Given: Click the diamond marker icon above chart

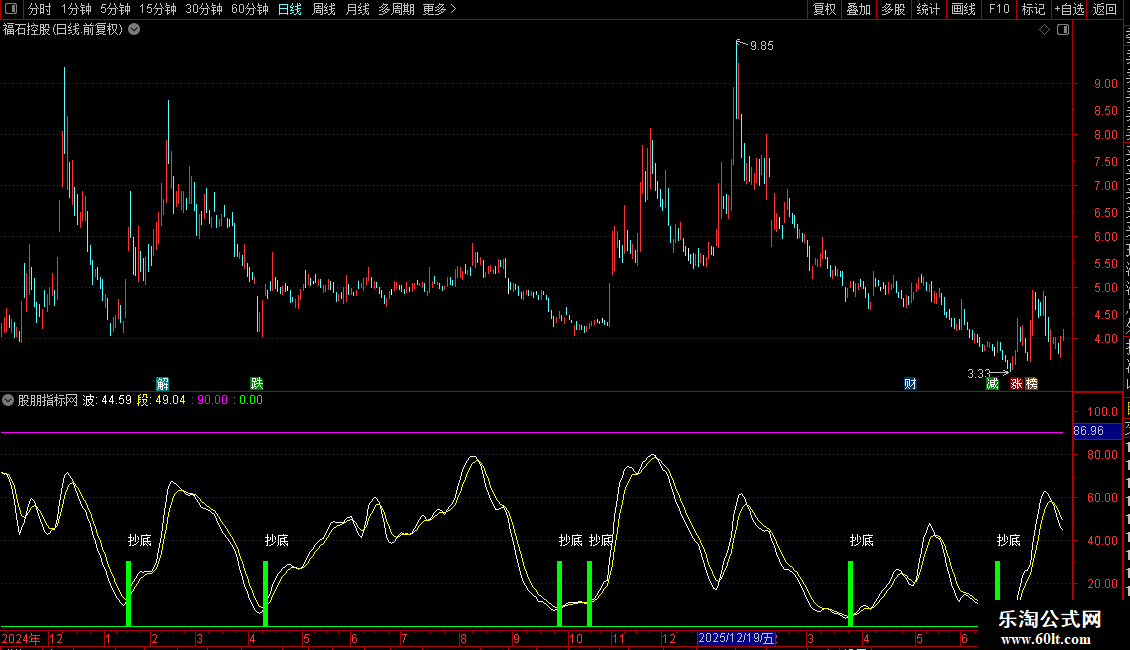Looking at the screenshot, I should pos(1044,30).
